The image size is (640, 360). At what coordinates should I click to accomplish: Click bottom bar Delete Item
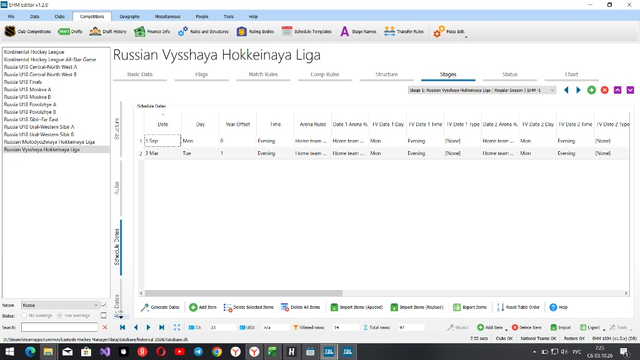tap(527, 327)
